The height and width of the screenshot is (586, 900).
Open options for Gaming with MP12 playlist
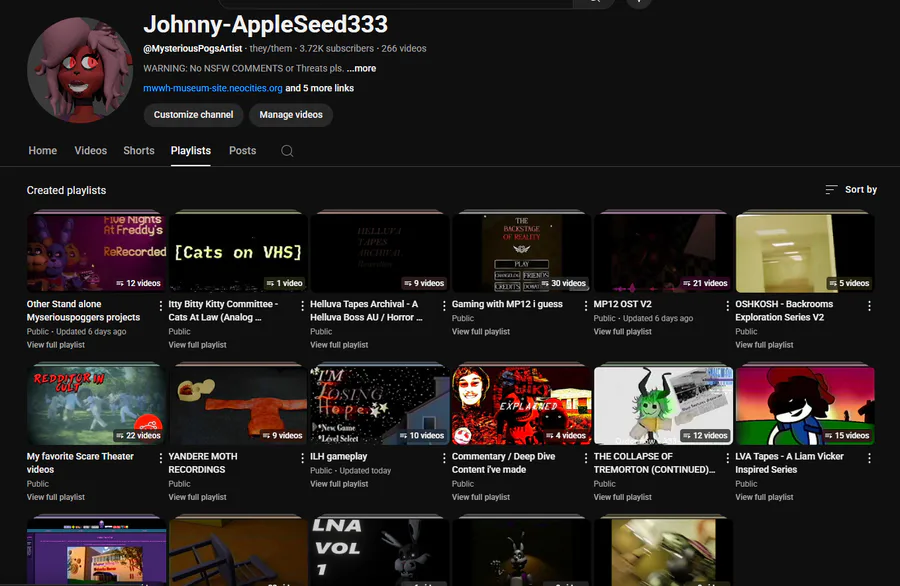click(x=586, y=305)
